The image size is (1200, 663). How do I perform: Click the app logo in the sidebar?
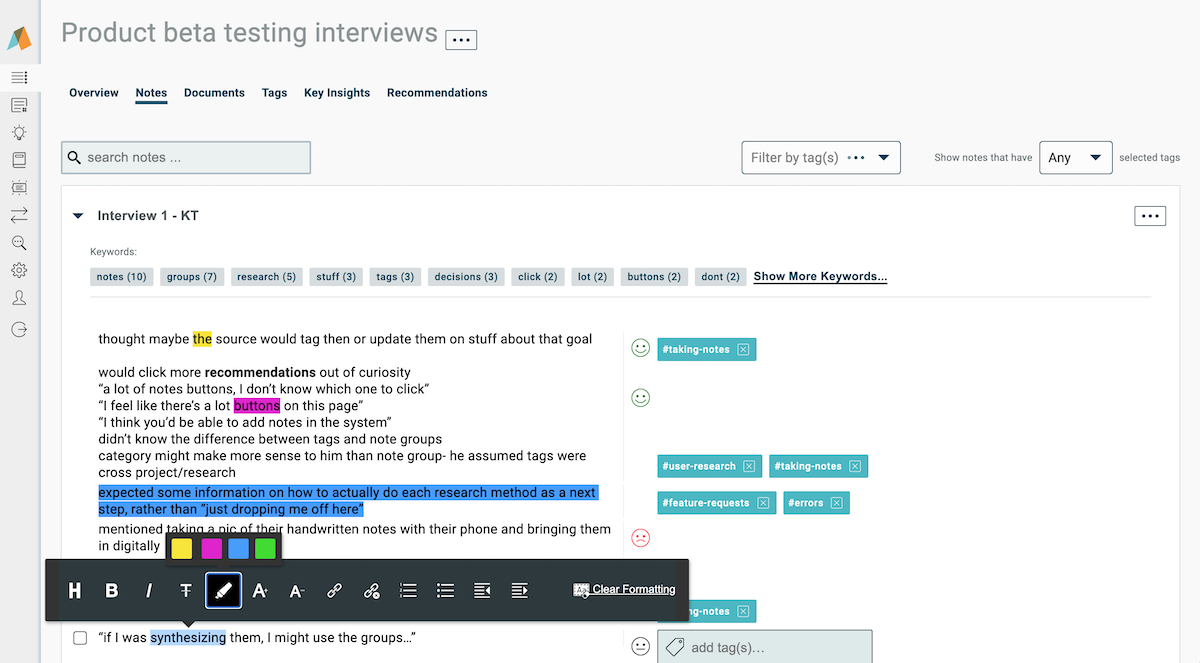point(19,38)
